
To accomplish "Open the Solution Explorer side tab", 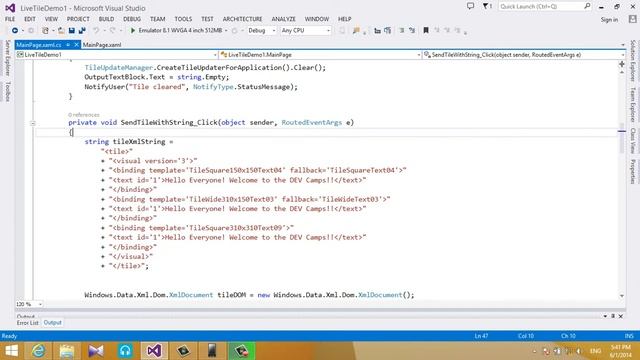I will pyautogui.click(x=633, y=60).
